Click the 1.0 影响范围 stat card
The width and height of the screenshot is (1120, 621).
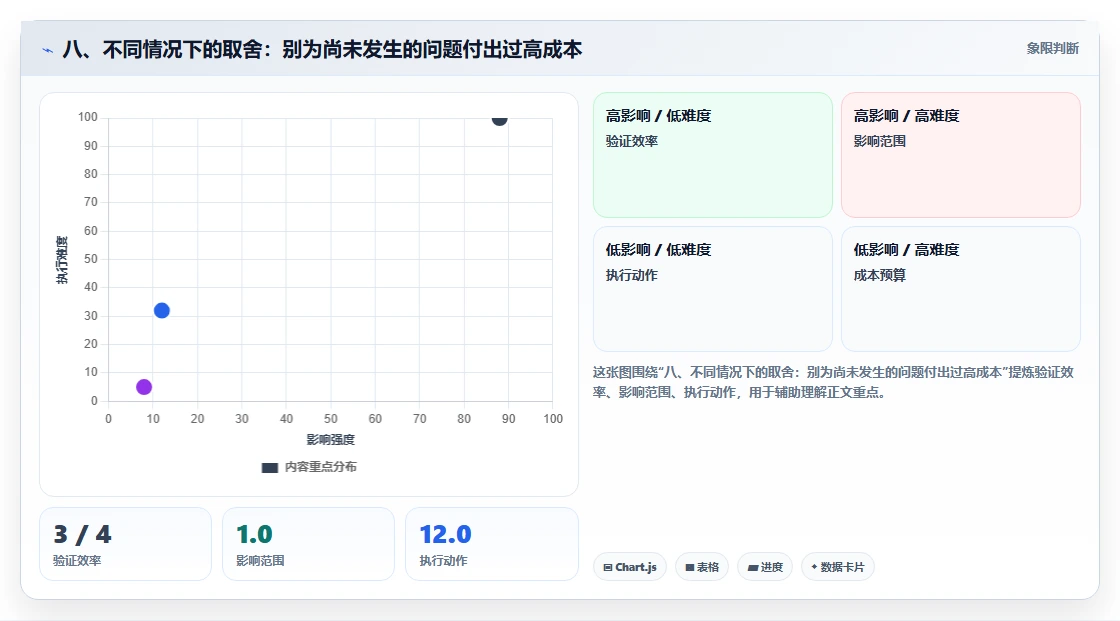pyautogui.click(x=309, y=545)
